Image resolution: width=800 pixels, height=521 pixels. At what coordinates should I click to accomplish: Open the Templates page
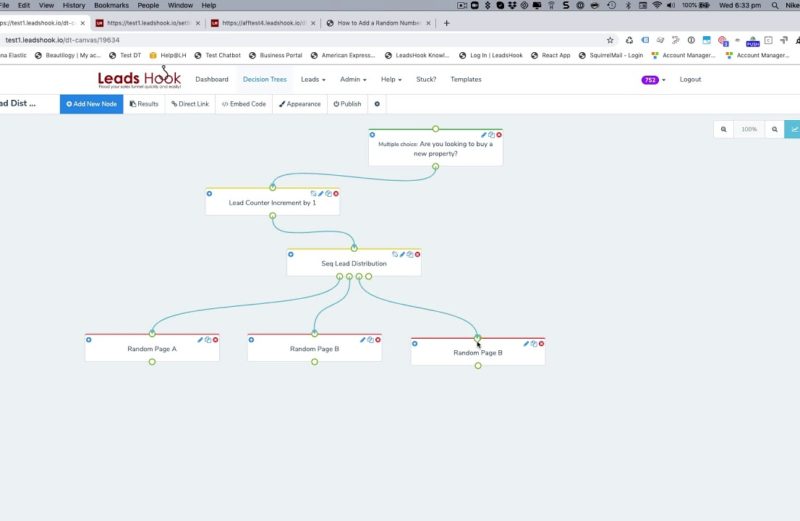466,79
